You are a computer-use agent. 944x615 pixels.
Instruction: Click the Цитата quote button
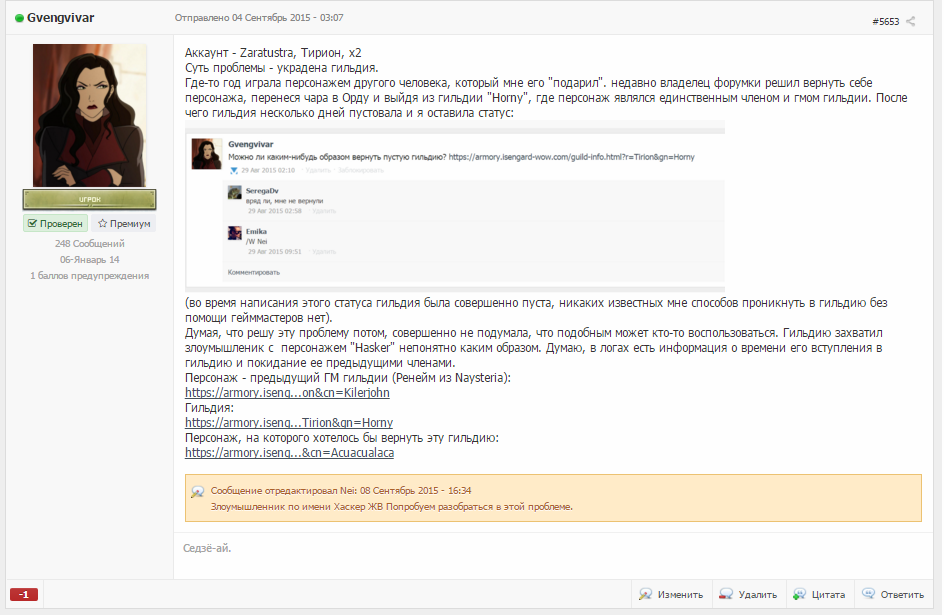tap(819, 594)
